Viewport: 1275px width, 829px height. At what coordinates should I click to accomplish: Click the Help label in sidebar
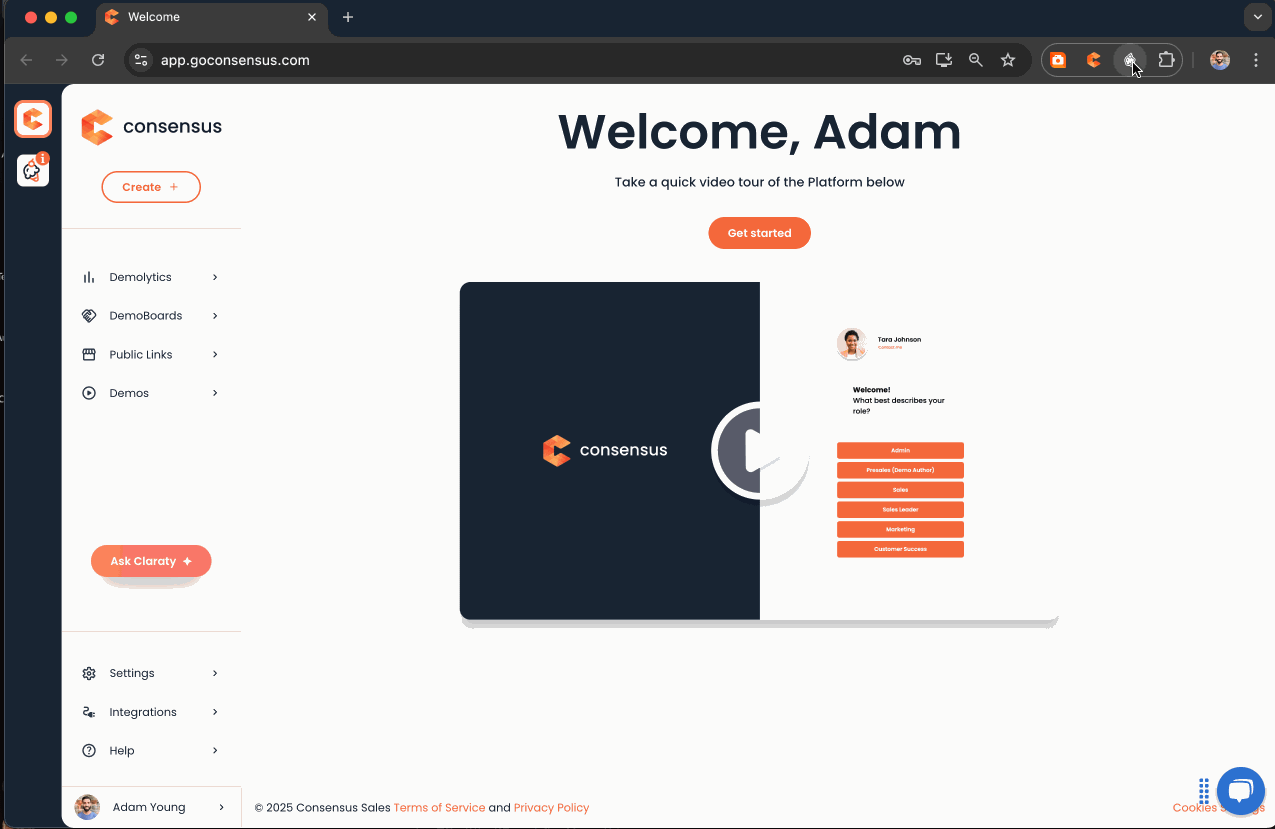[x=122, y=751]
